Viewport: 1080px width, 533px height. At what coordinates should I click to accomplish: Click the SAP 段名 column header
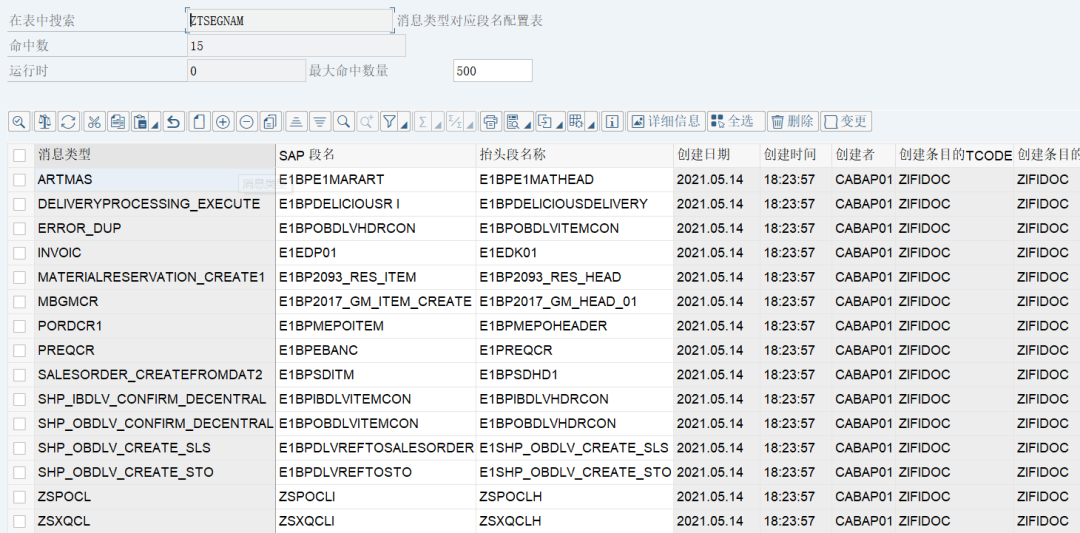point(375,155)
